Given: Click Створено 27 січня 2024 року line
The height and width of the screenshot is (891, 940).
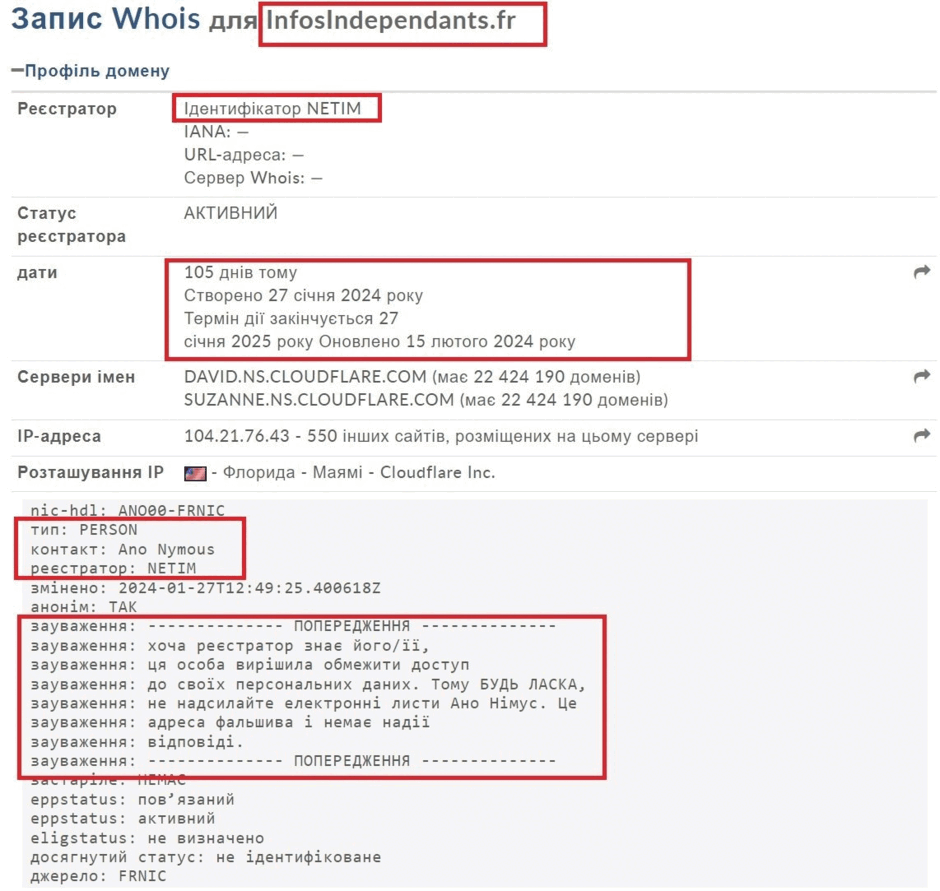Looking at the screenshot, I should point(303,296).
